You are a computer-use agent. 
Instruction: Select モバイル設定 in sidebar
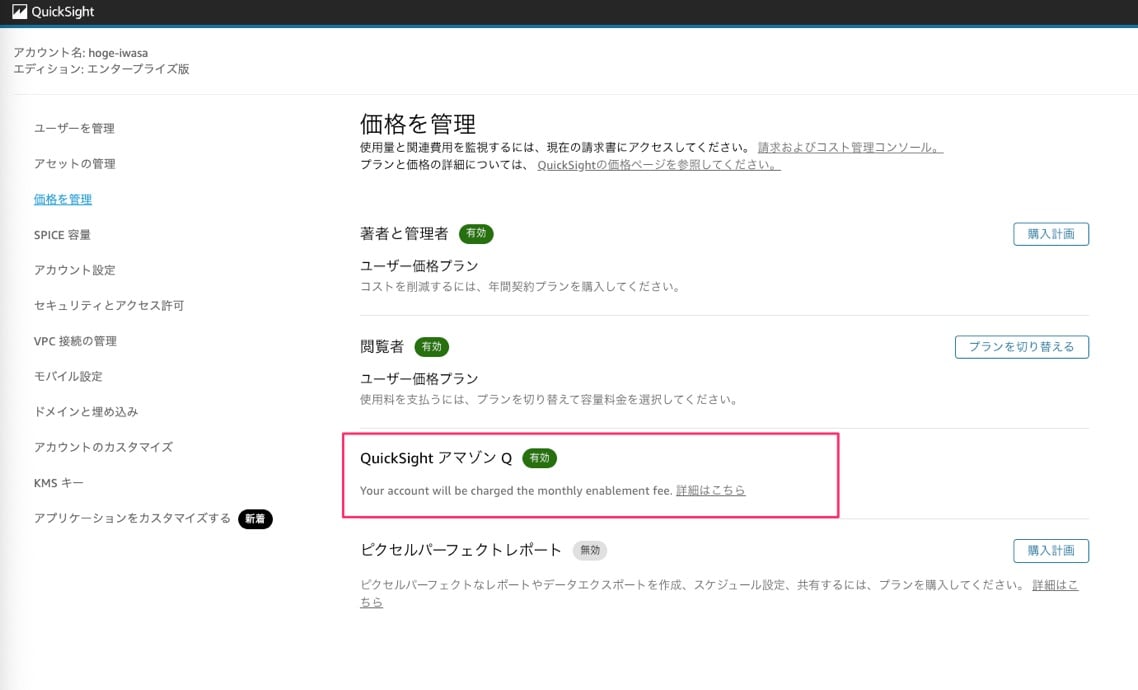[x=68, y=377]
